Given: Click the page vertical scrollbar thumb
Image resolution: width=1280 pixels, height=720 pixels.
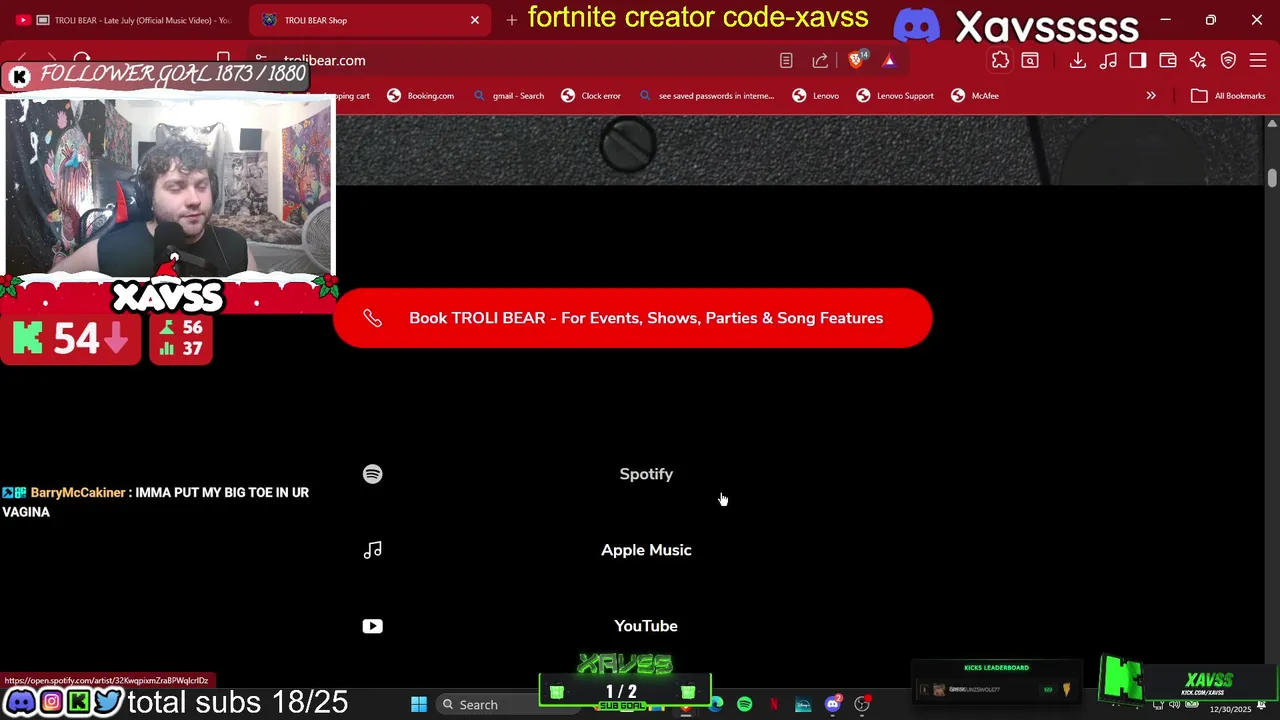Looking at the screenshot, I should coord(1272,178).
